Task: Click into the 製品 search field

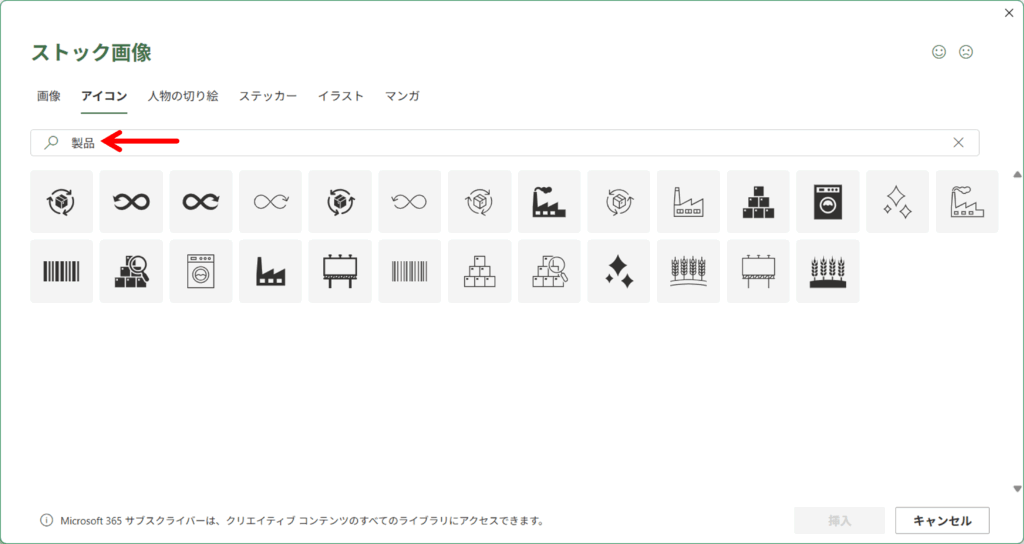Action: (x=500, y=143)
